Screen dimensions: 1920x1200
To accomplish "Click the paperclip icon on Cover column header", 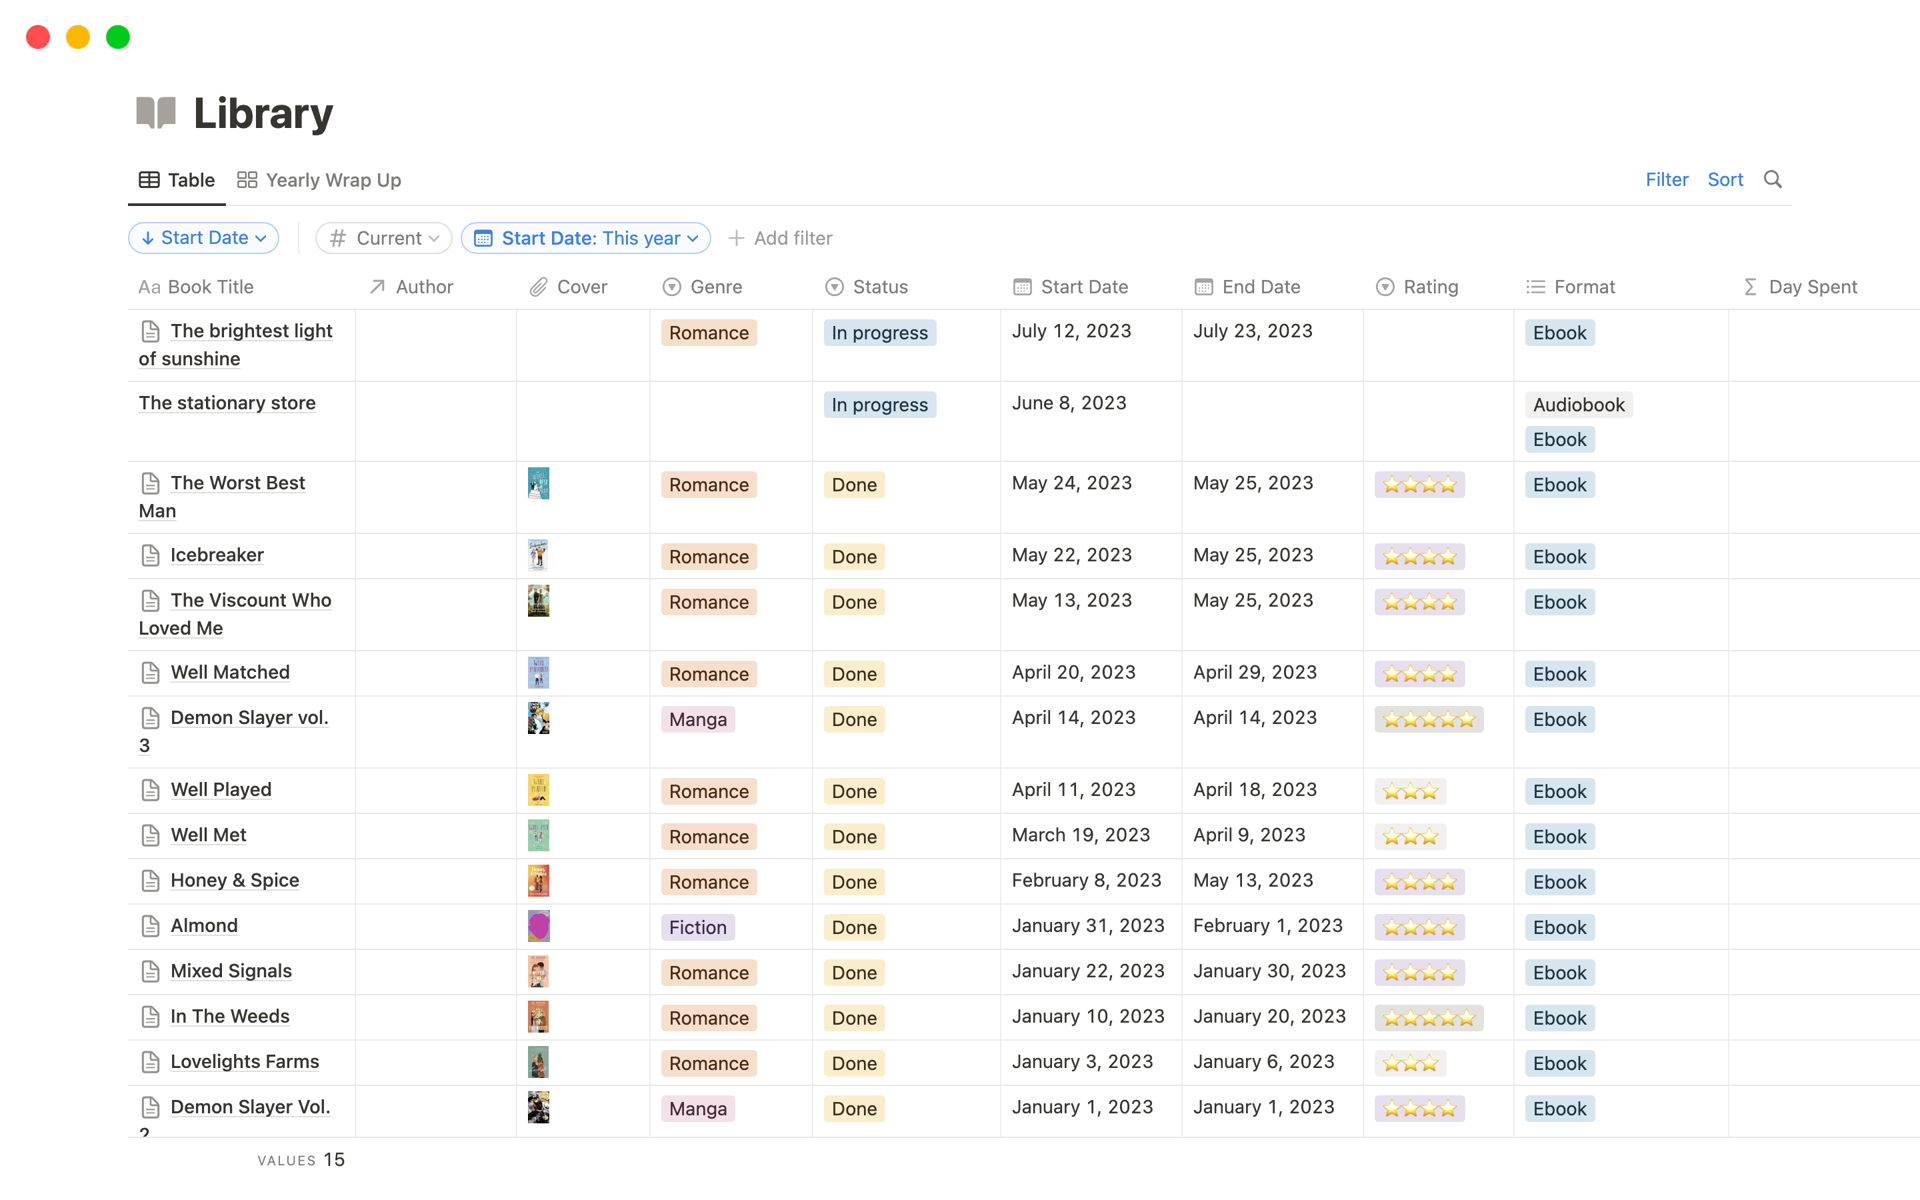I will click(539, 287).
